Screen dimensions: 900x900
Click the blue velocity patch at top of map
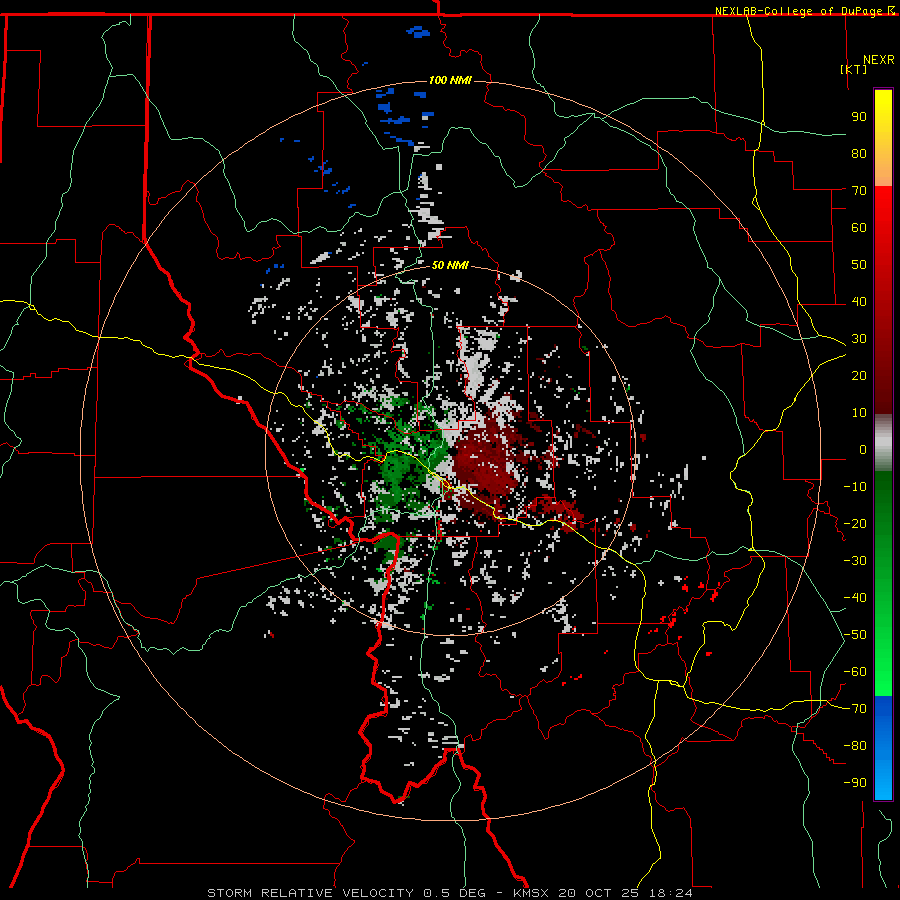[418, 32]
